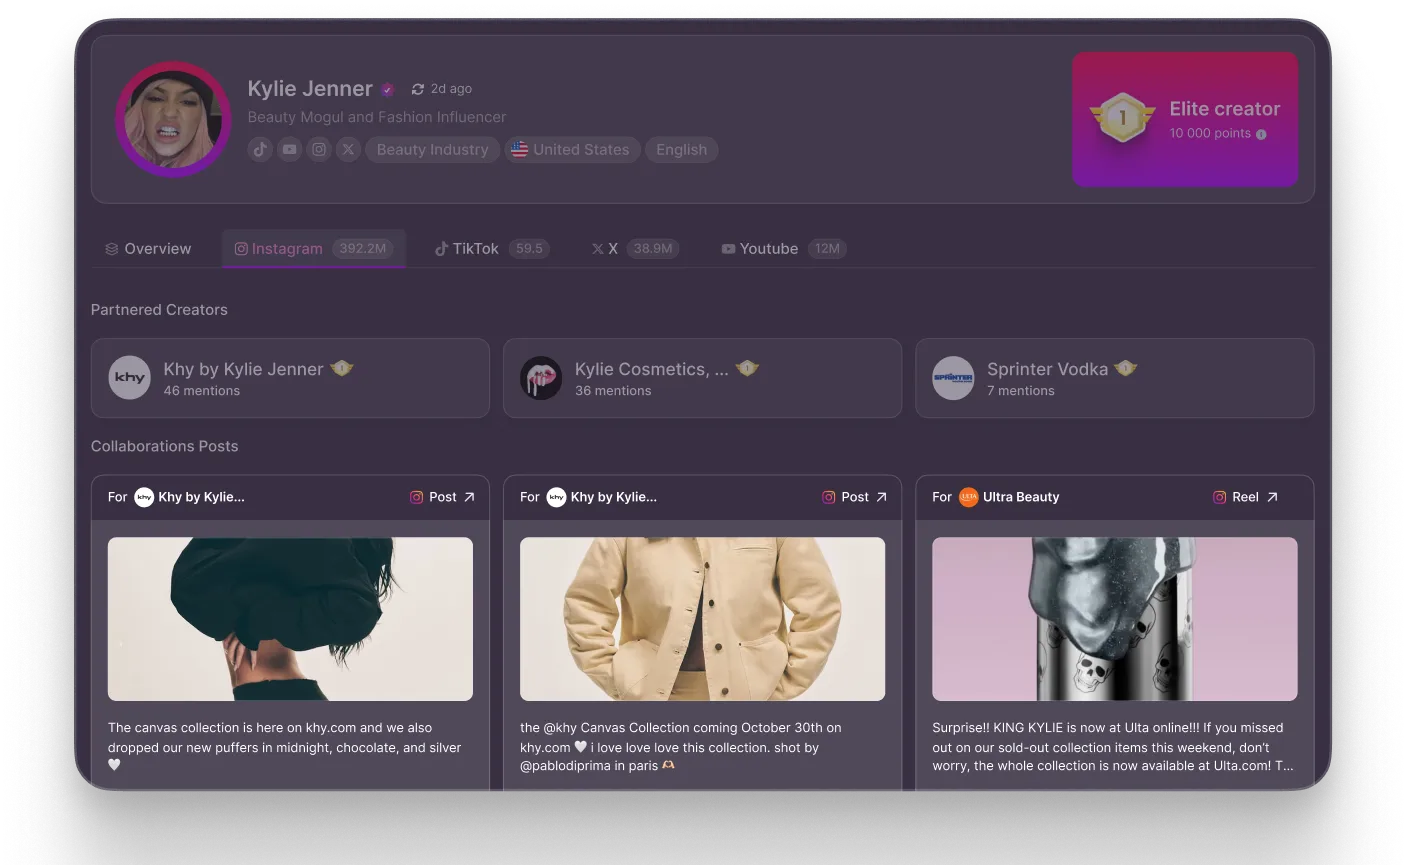Viewport: 1408px width, 865px height.
Task: Click caption starting 'the @khy Canvas Collection'
Action: point(681,746)
